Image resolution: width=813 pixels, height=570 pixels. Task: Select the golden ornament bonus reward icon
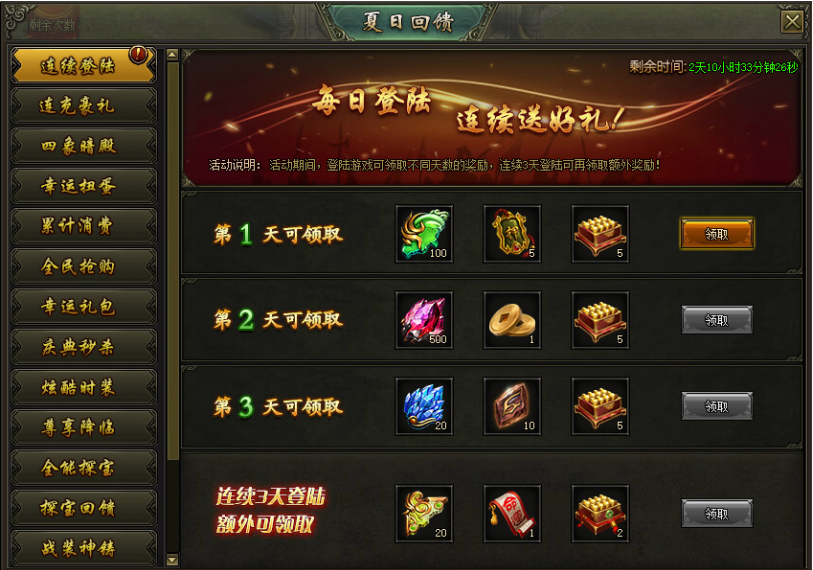click(x=424, y=513)
